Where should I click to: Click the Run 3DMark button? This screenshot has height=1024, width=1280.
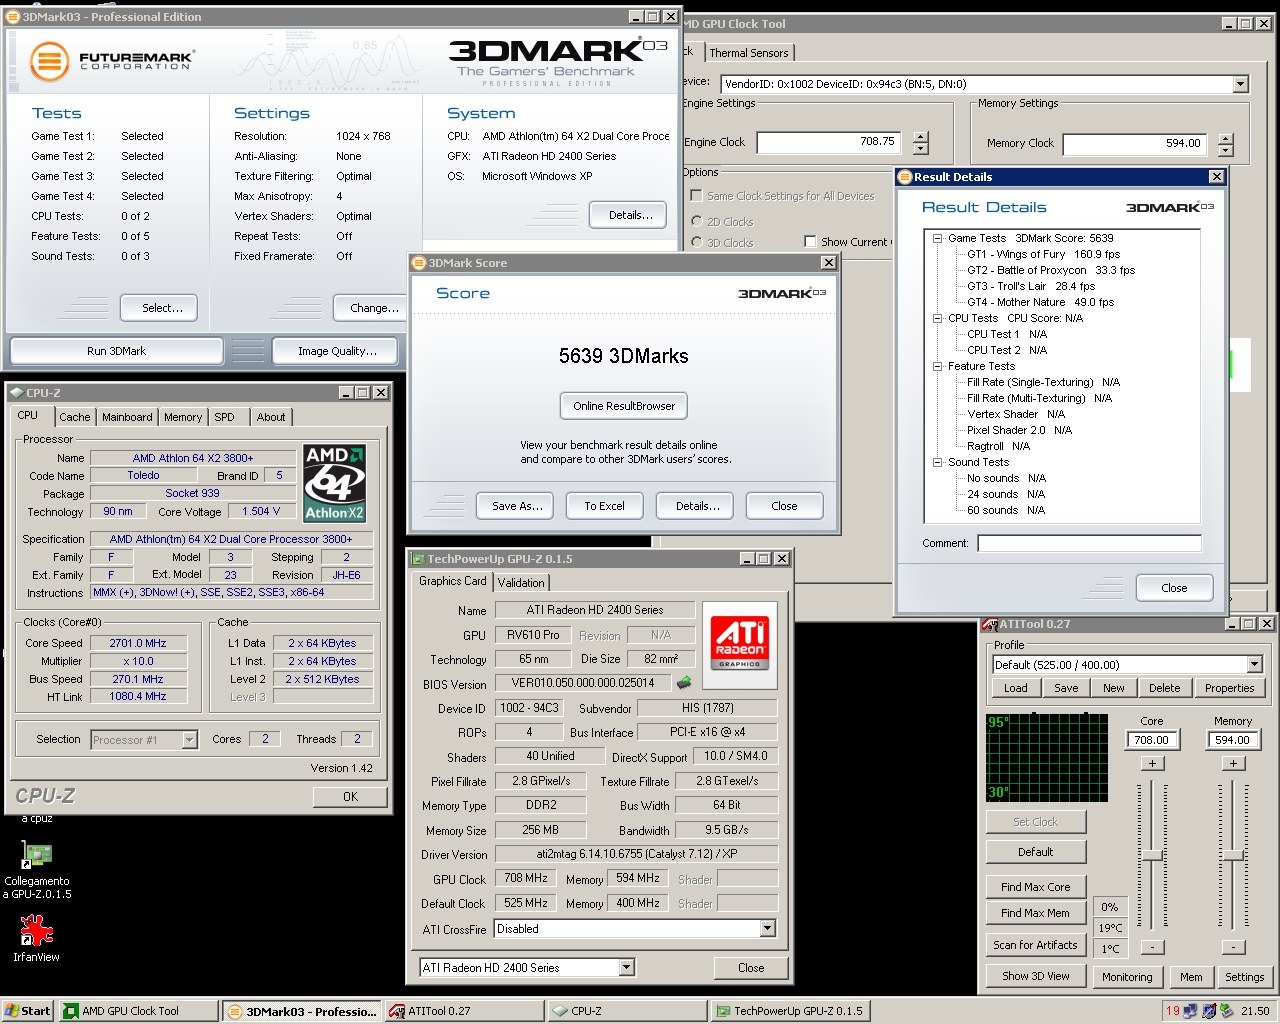[116, 351]
